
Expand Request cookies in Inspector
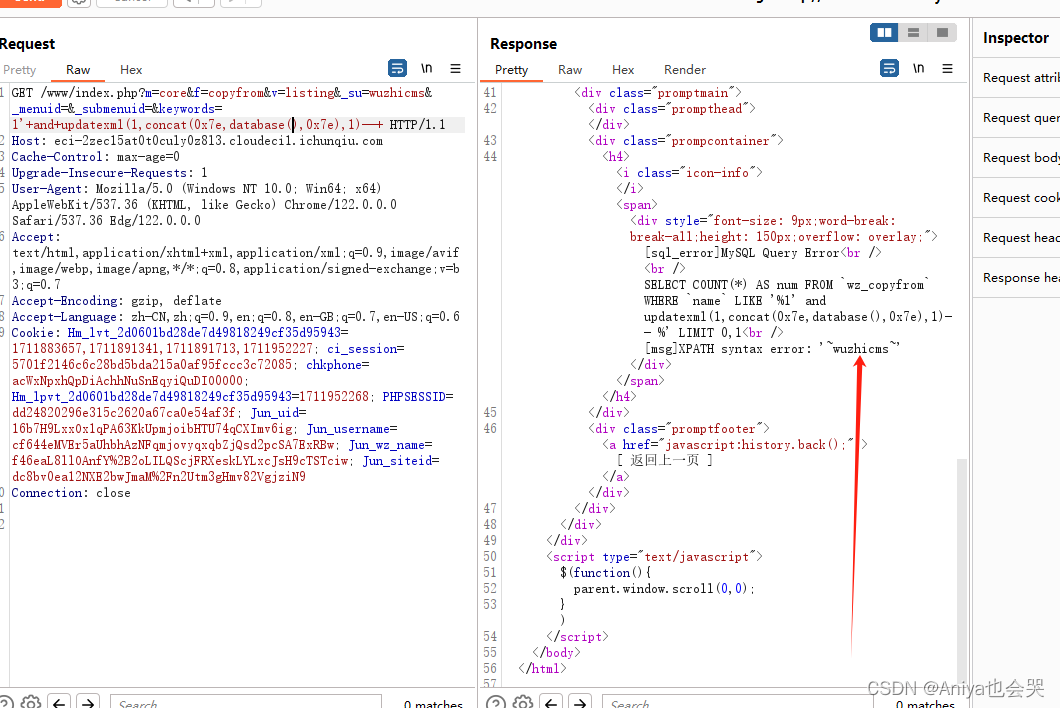(x=1017, y=197)
